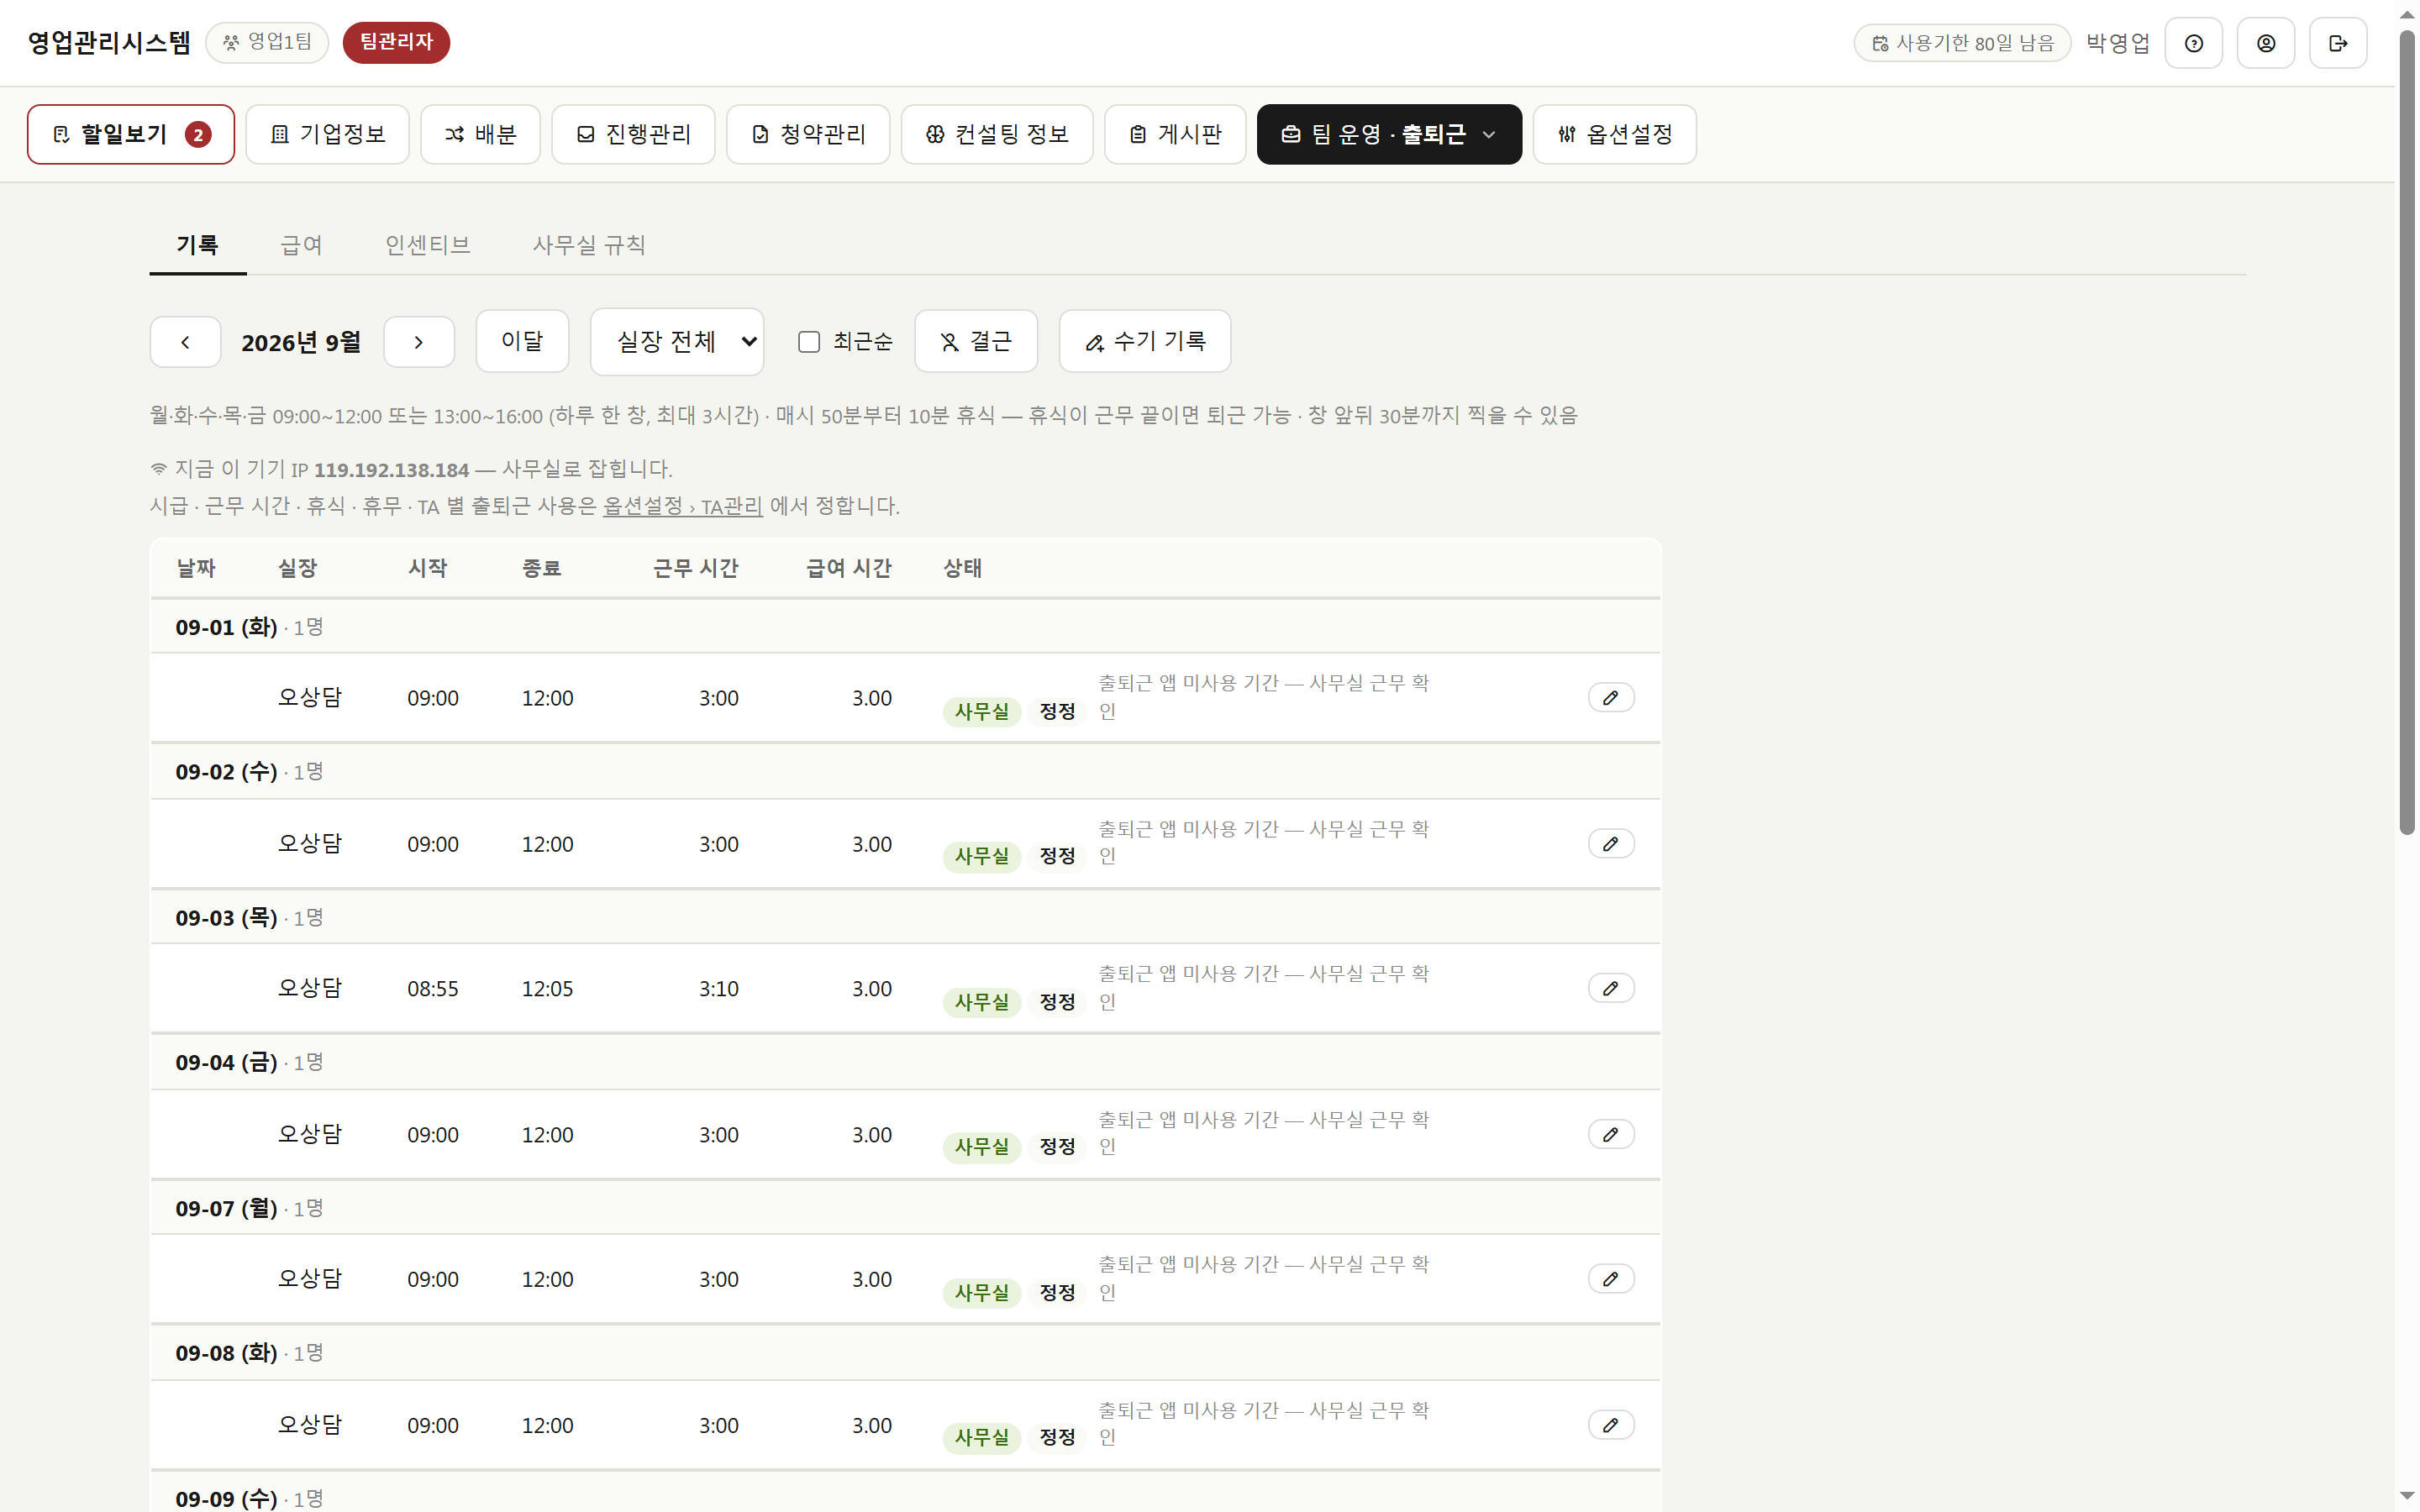Open the 기업정보 menu
Viewport: 2420px width, 1512px height.
[x=327, y=134]
